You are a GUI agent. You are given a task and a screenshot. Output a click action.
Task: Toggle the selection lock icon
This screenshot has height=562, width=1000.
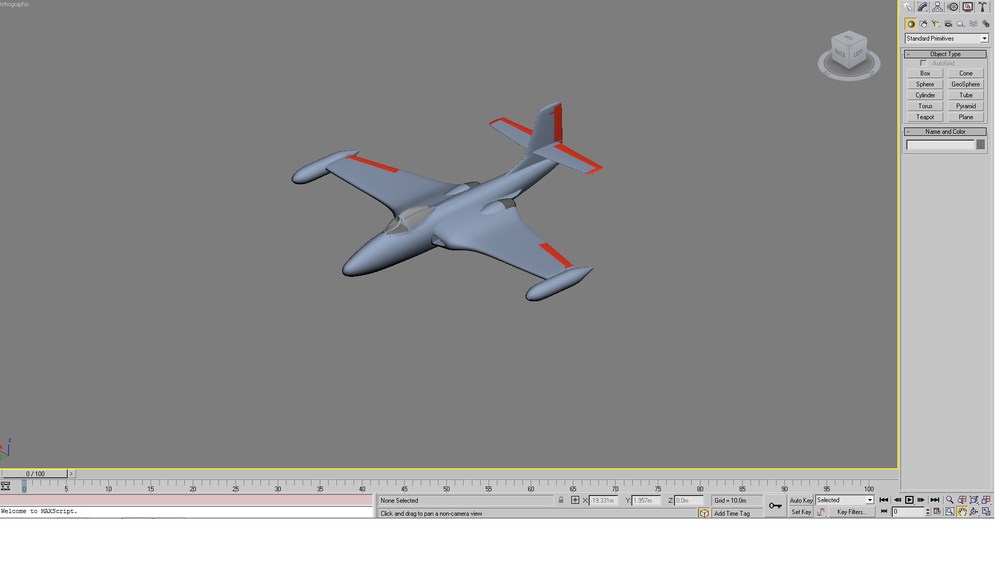[x=561, y=500]
